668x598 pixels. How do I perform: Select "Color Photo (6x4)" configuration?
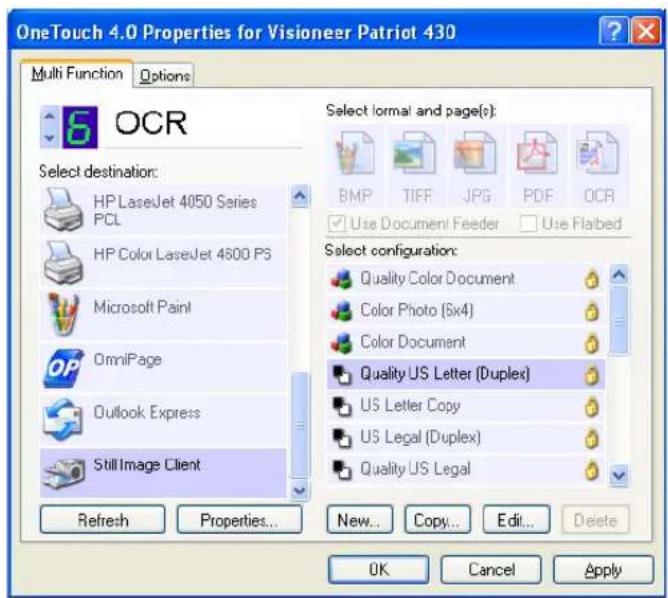click(466, 311)
